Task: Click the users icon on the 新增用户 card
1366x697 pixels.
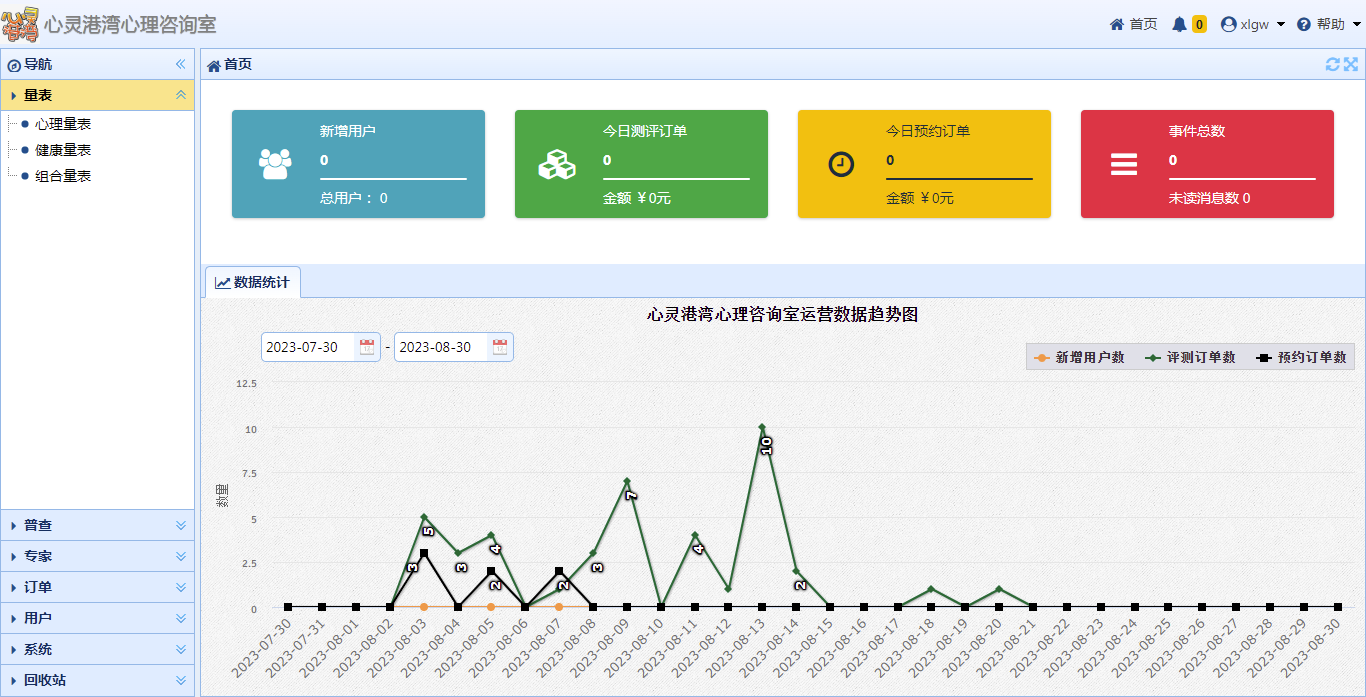Action: coord(275,164)
